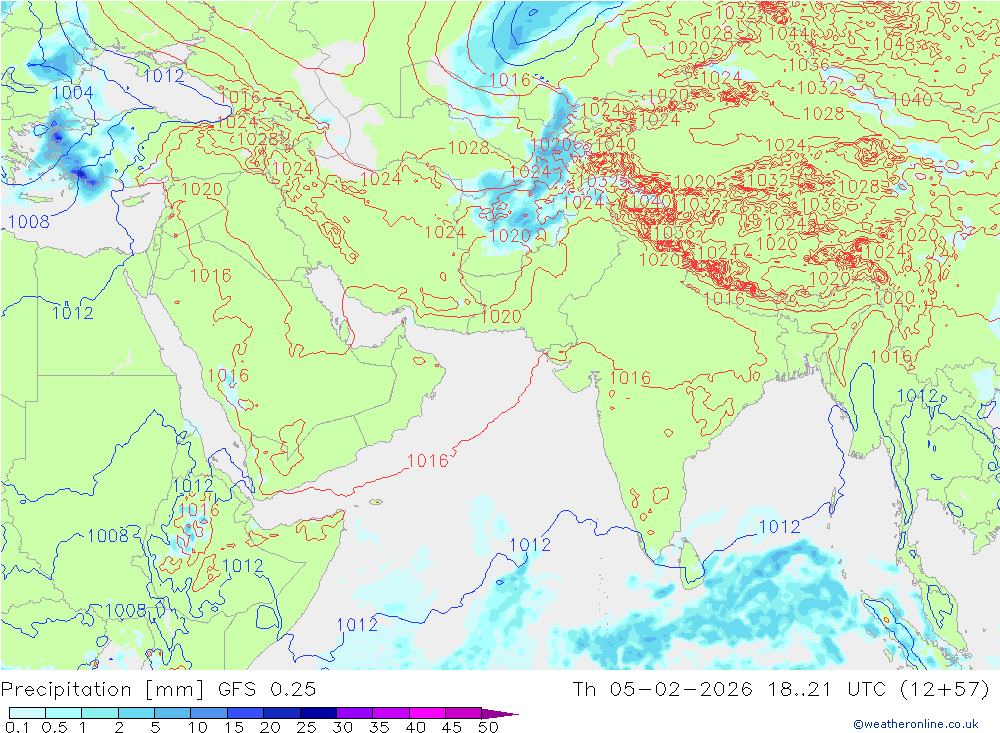Click the '50' legend value
1000x733 pixels.
coord(488,727)
